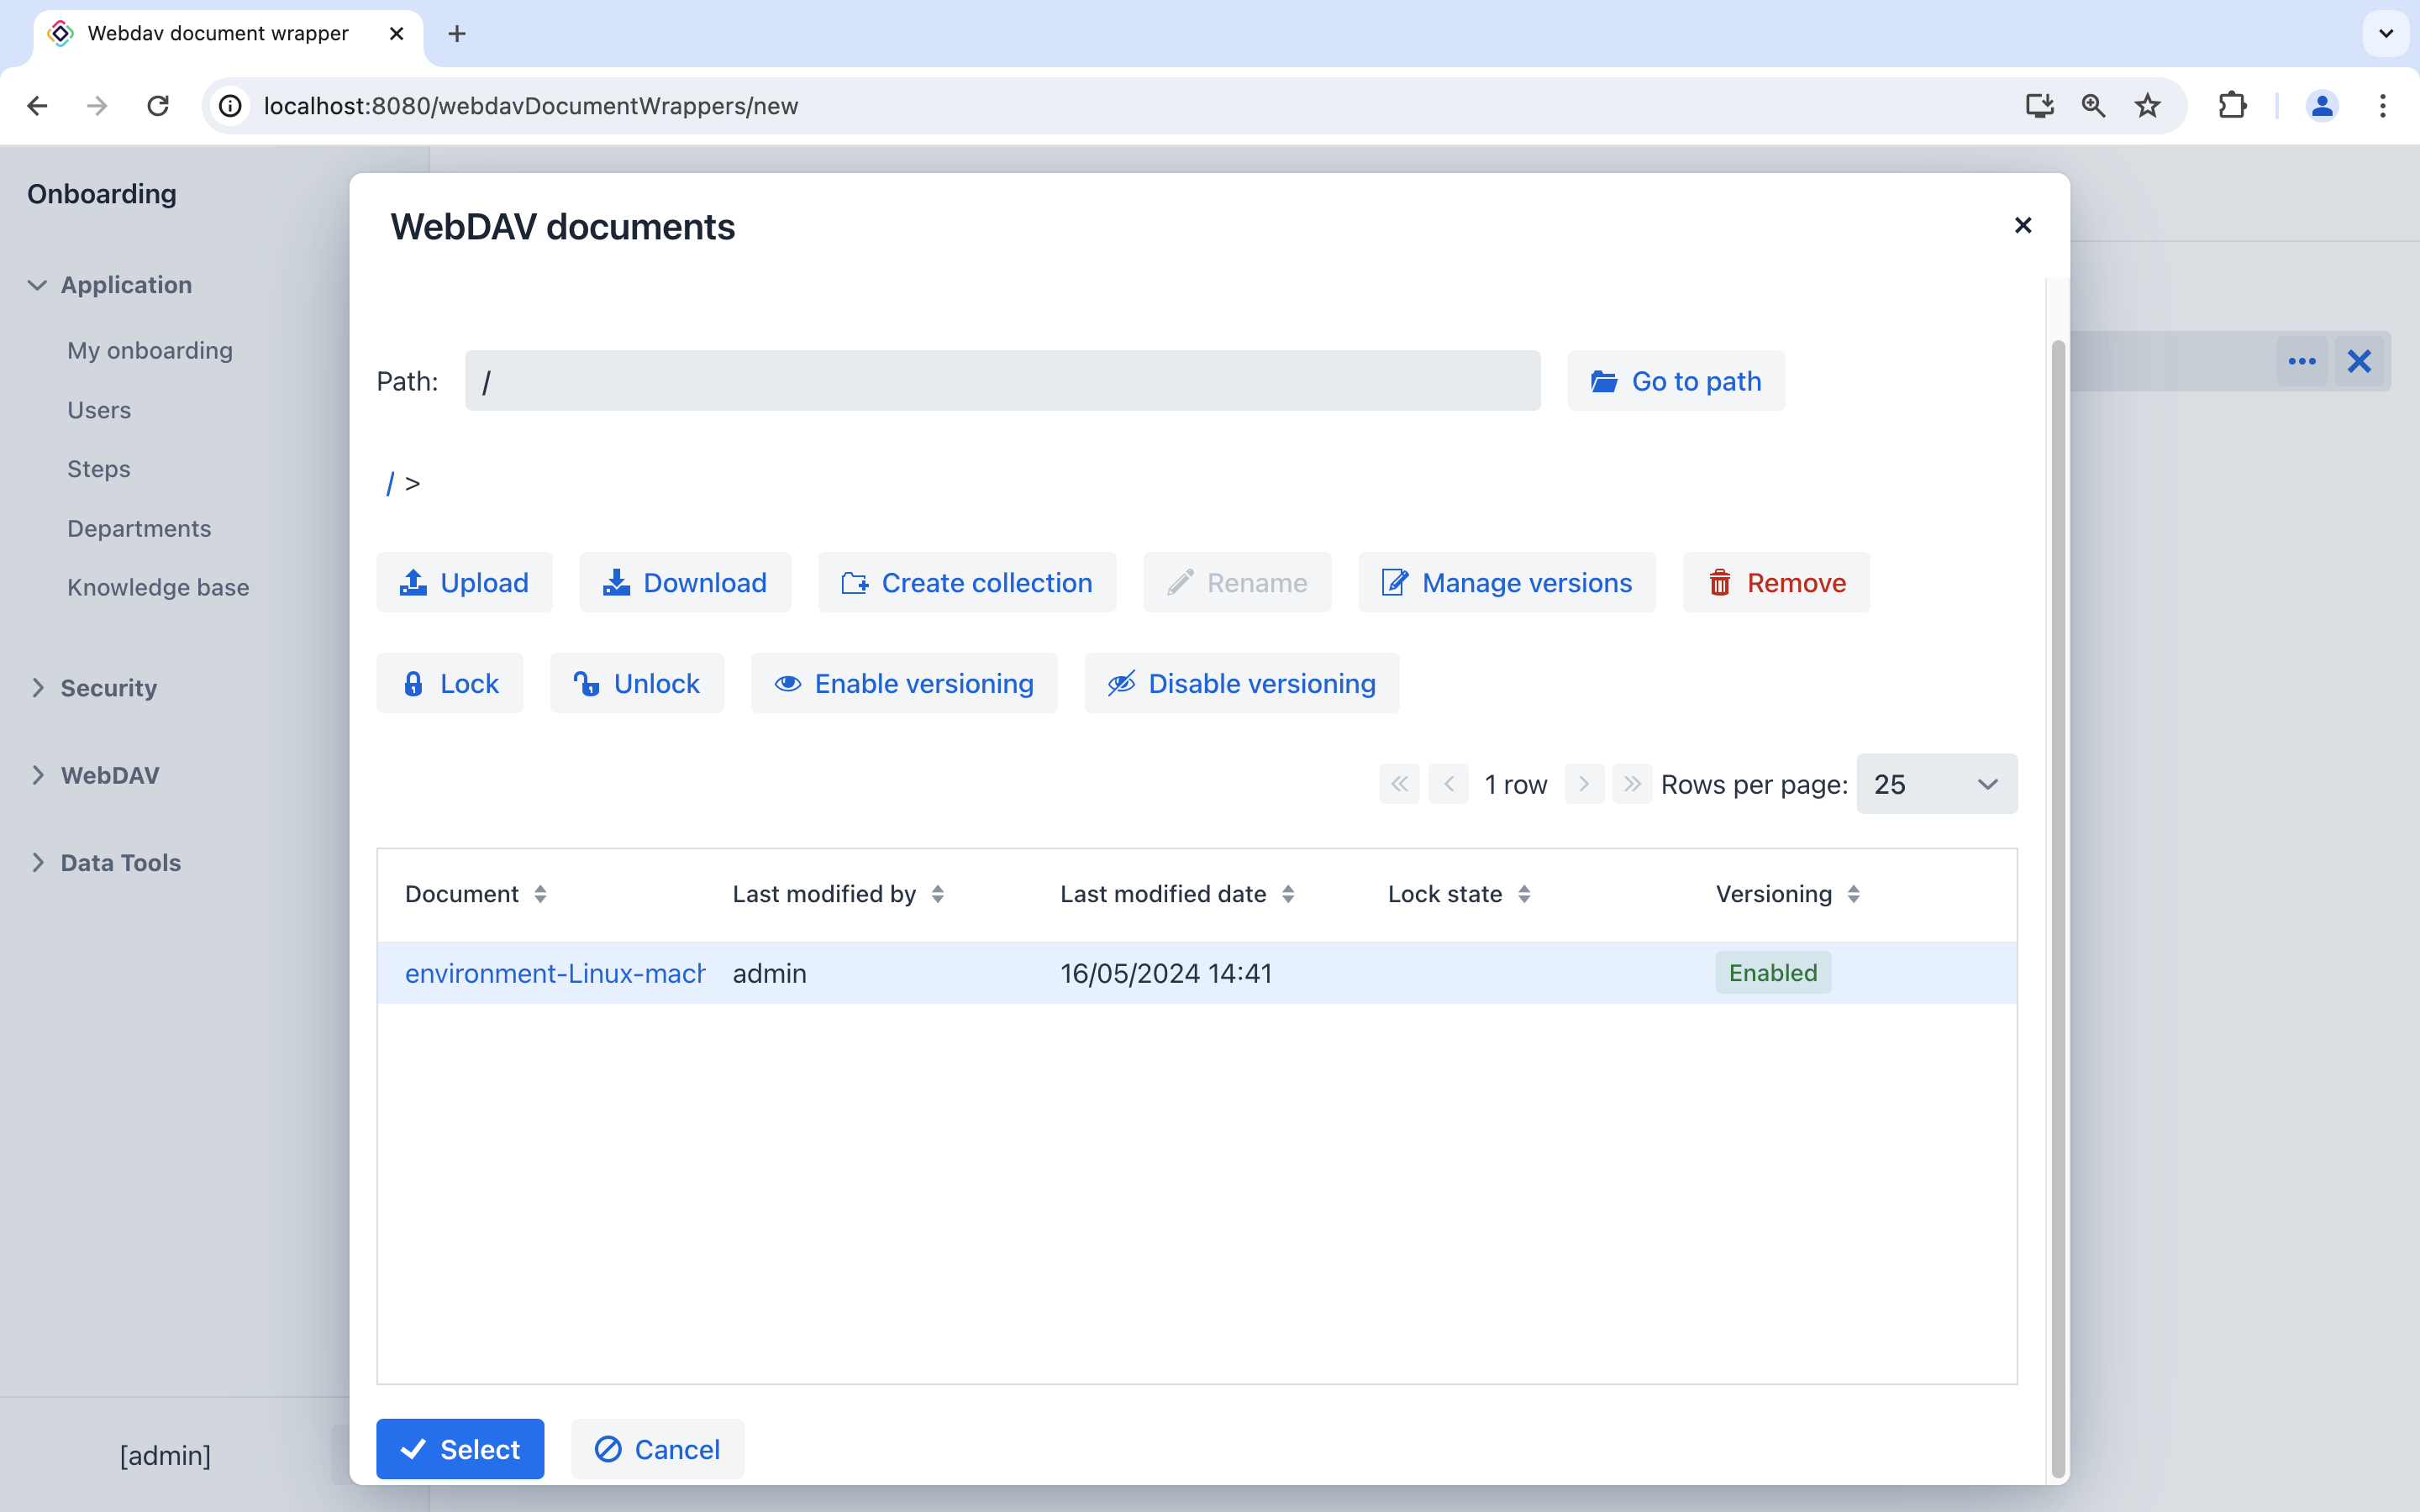Open Manage versions for document
This screenshot has width=2420, height=1512.
1506,582
